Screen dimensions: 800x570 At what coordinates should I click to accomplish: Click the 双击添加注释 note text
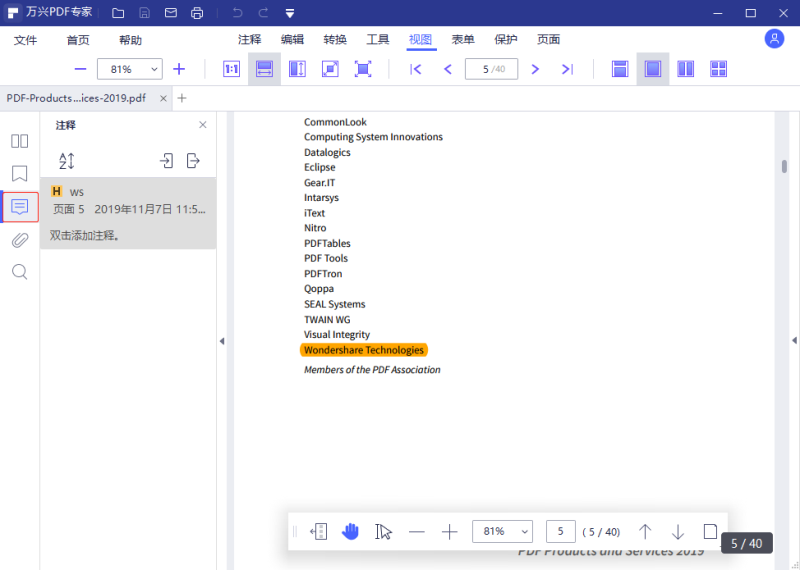(85, 235)
